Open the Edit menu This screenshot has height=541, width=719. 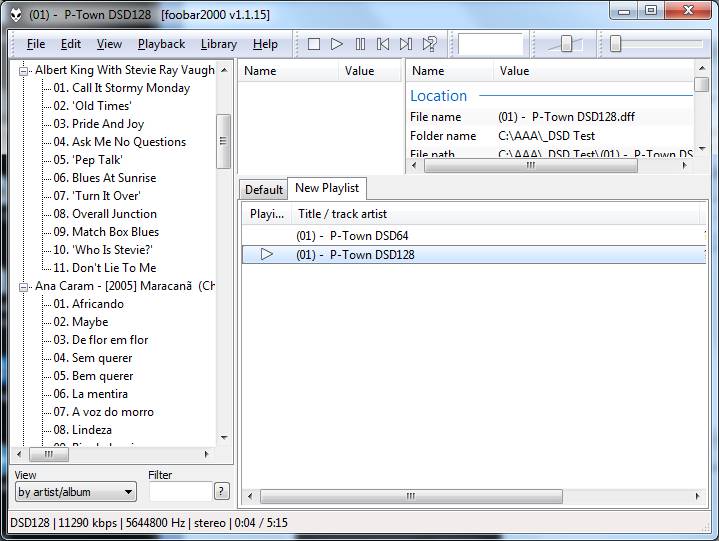71,44
